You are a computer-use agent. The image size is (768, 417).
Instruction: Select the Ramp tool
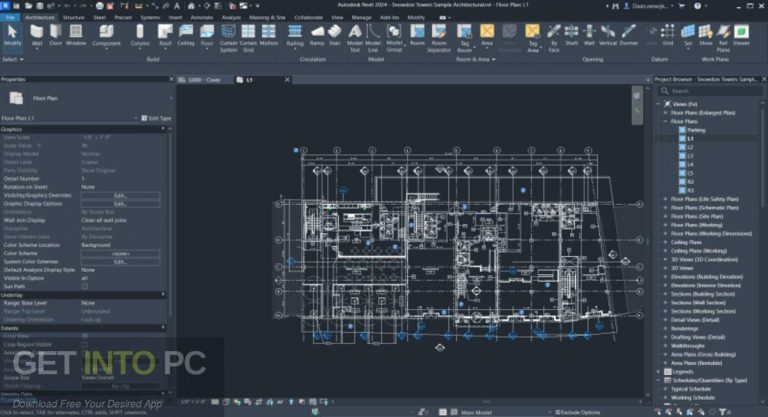tap(317, 35)
